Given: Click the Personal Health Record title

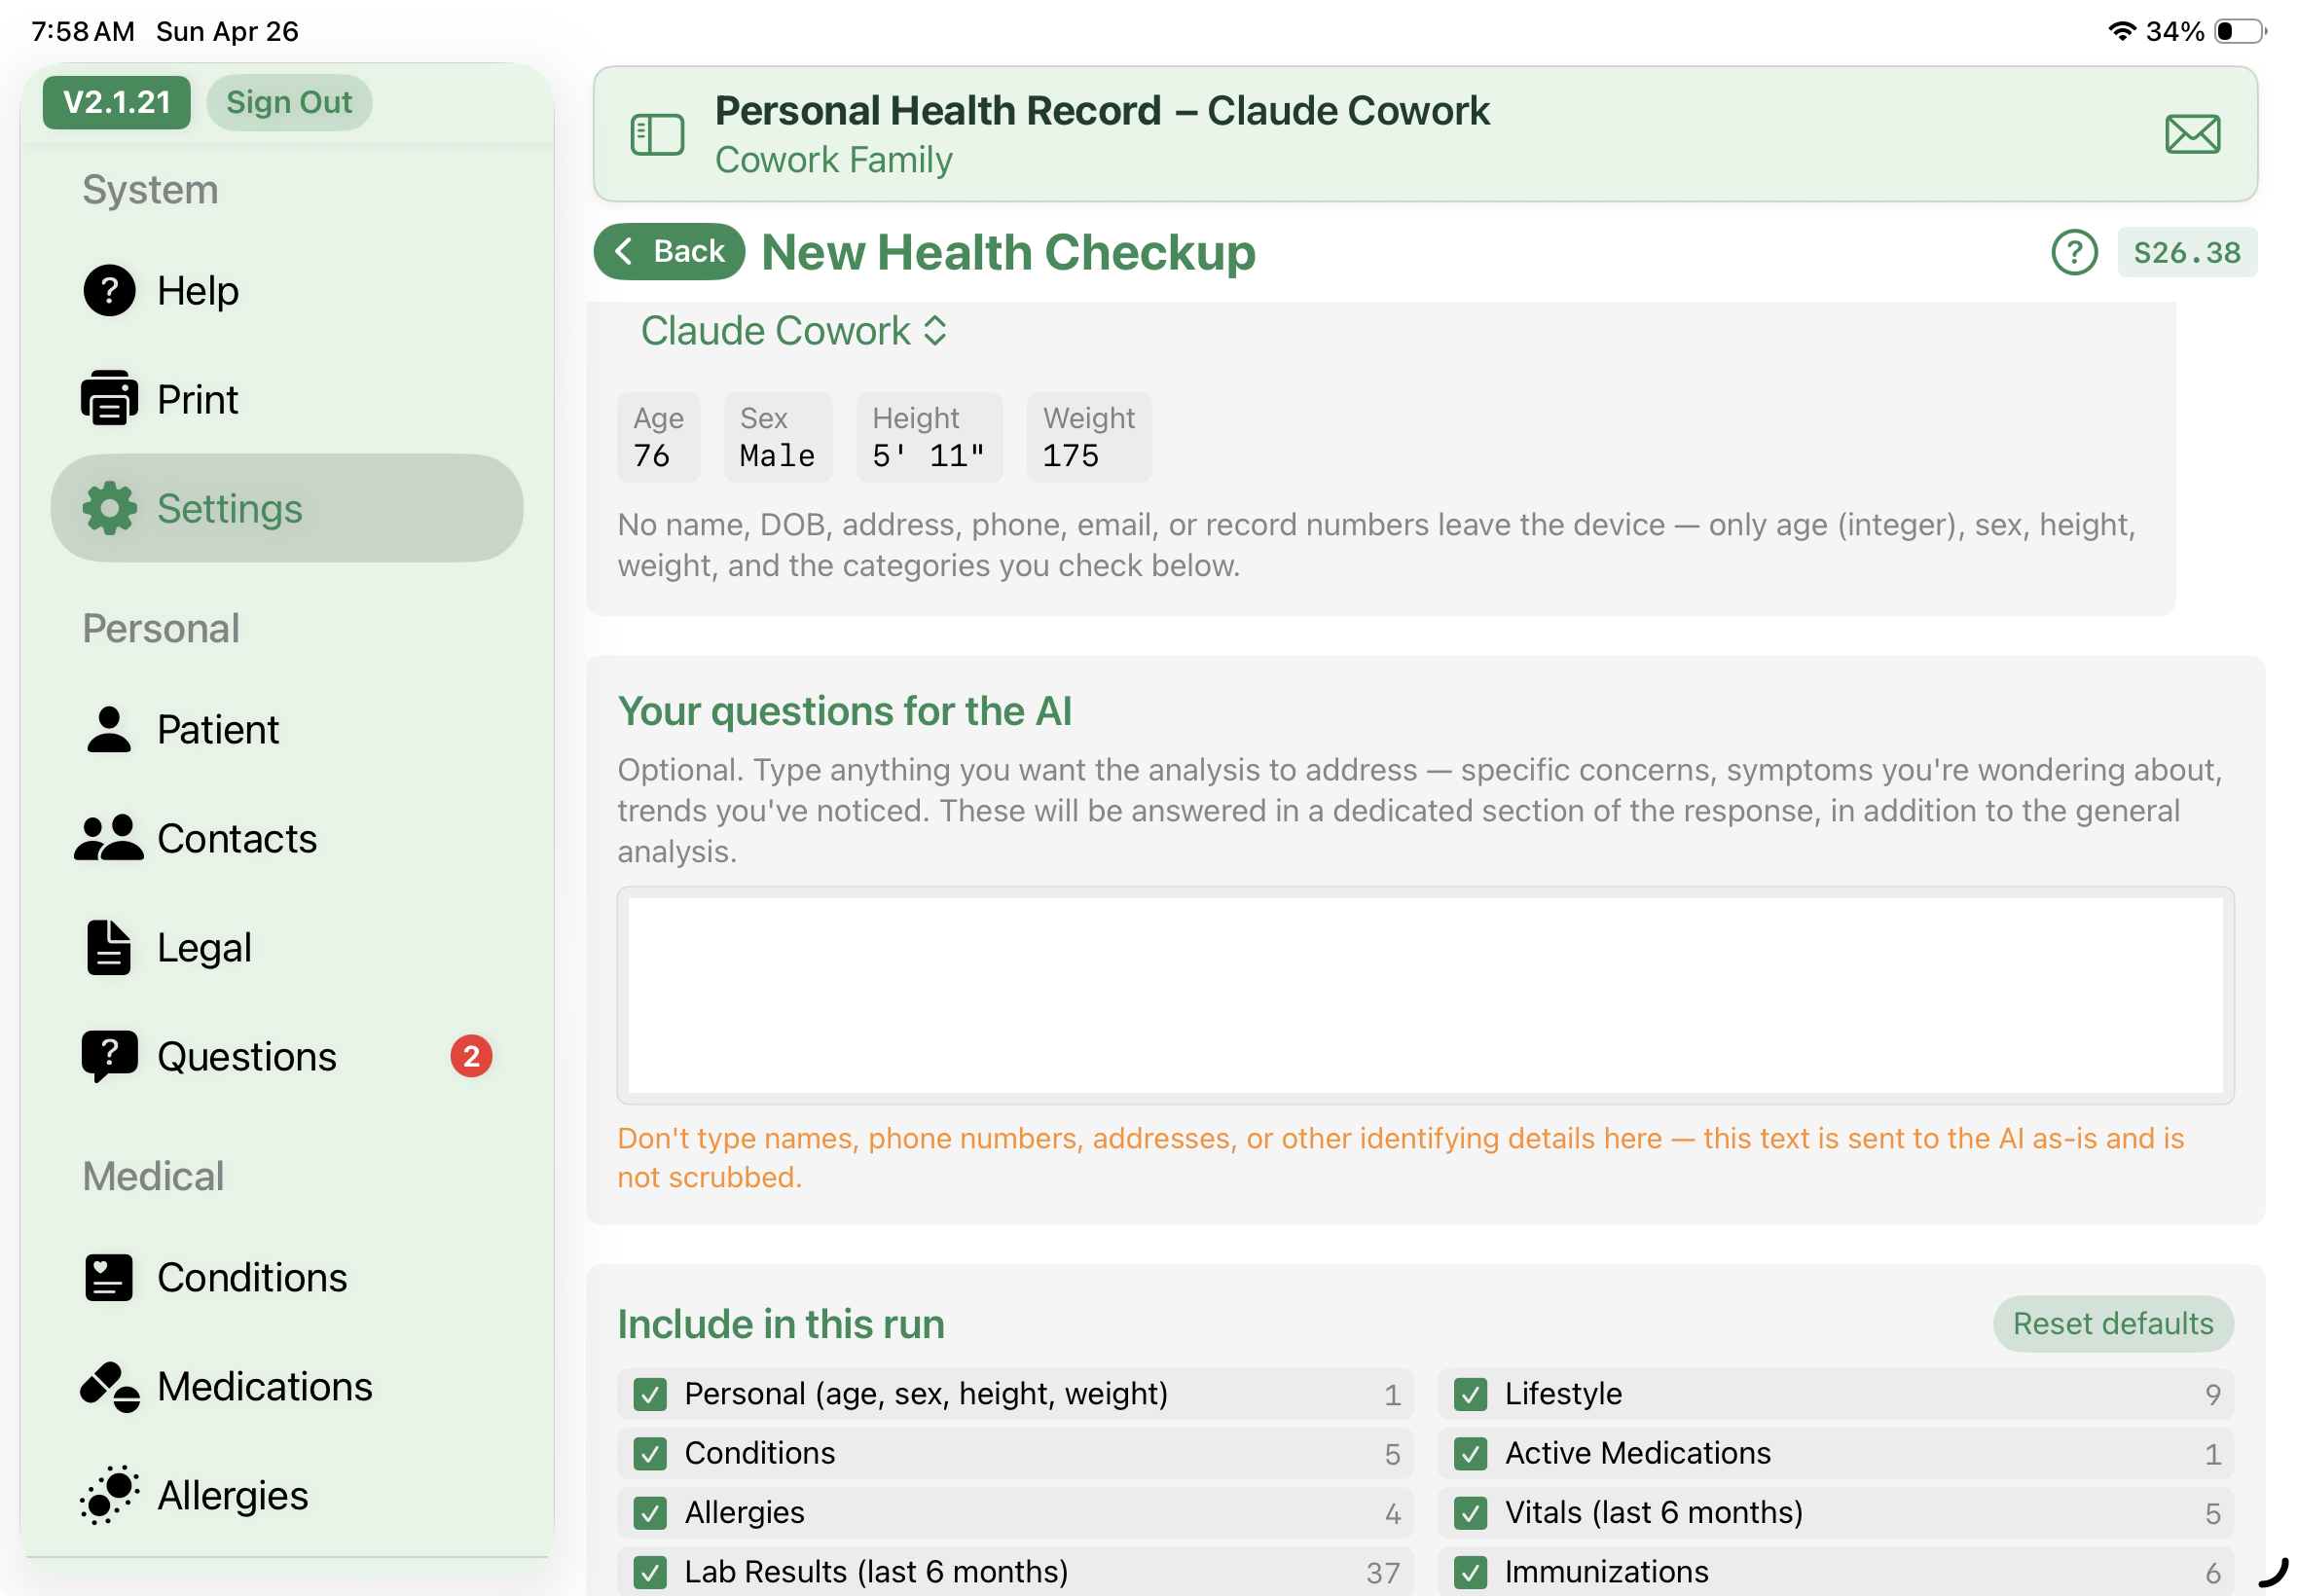Looking at the screenshot, I should point(1102,111).
